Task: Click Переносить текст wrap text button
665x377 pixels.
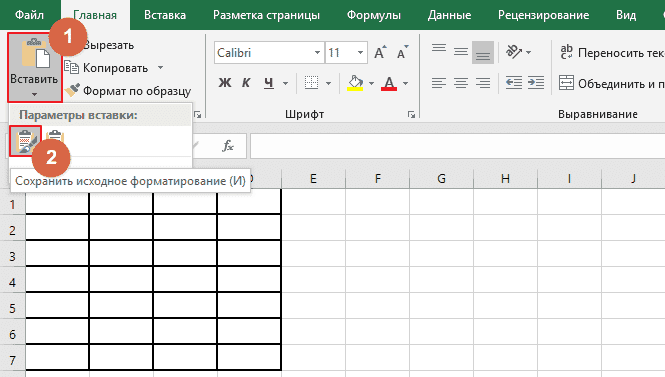Action: pos(612,53)
